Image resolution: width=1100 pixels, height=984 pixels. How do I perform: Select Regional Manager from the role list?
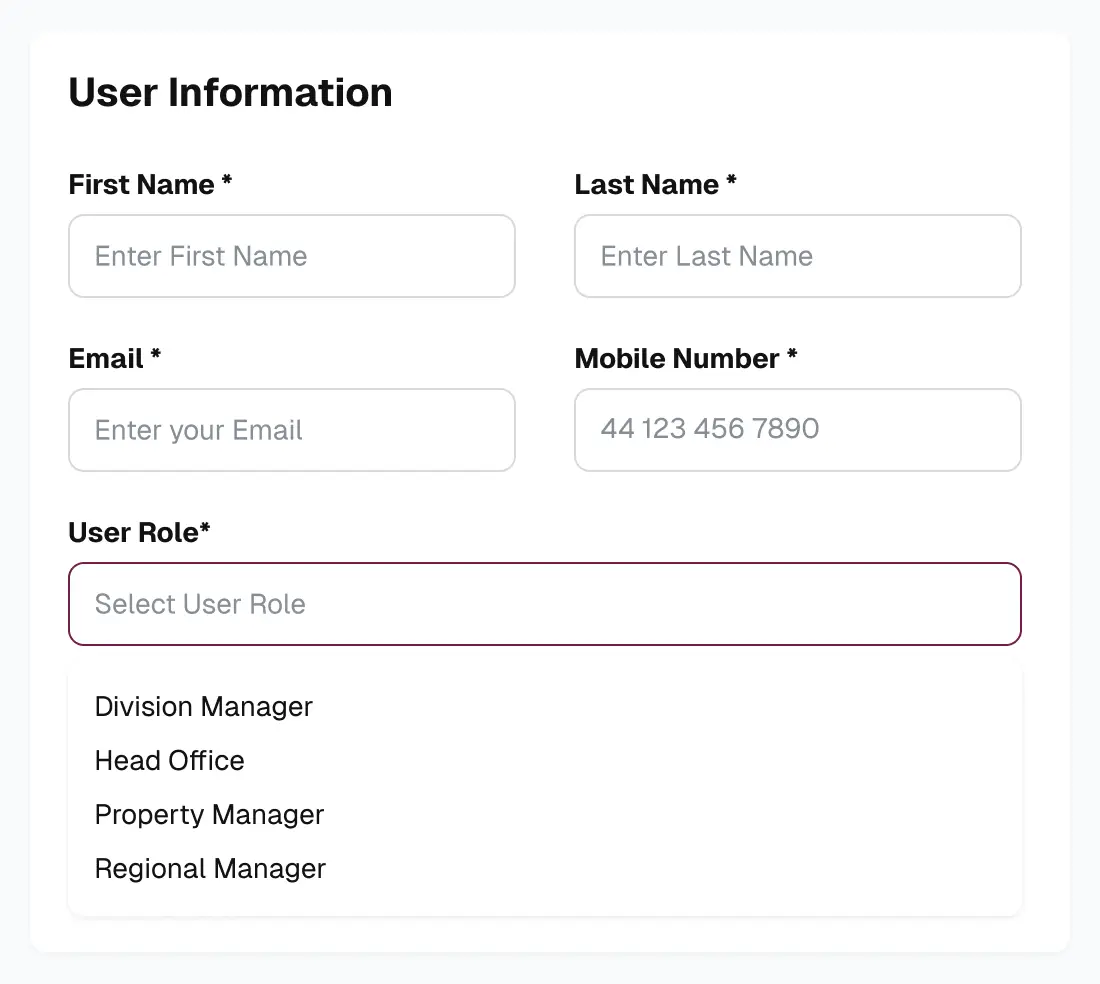pyautogui.click(x=210, y=869)
